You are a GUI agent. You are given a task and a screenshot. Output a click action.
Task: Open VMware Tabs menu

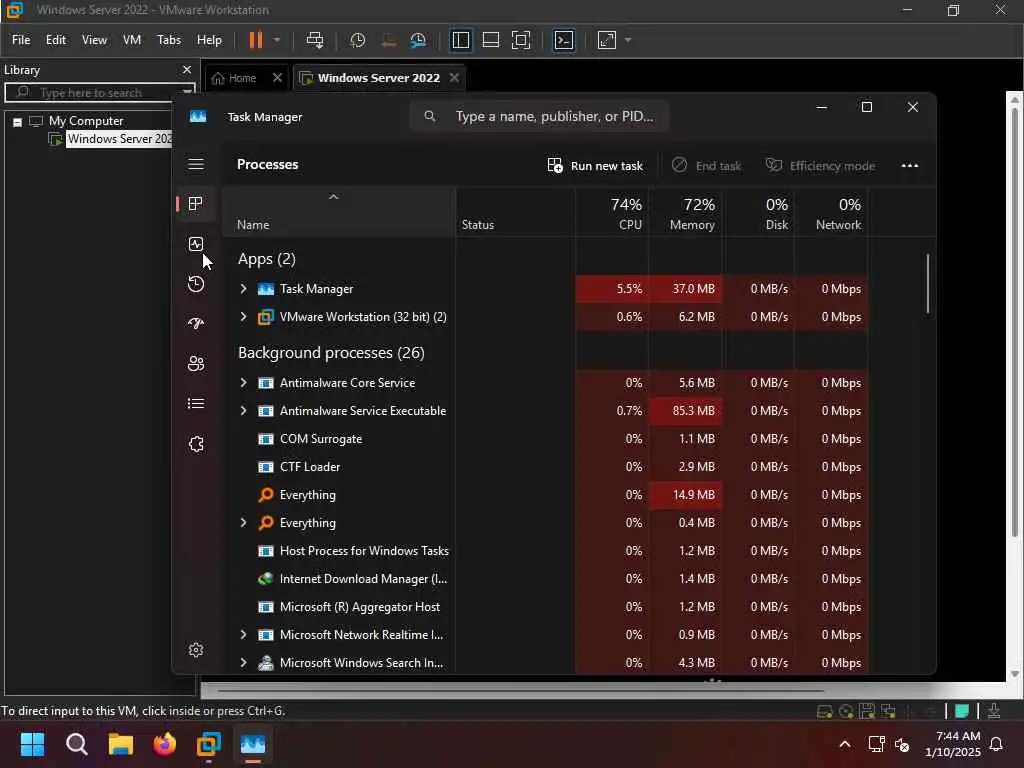(x=168, y=40)
